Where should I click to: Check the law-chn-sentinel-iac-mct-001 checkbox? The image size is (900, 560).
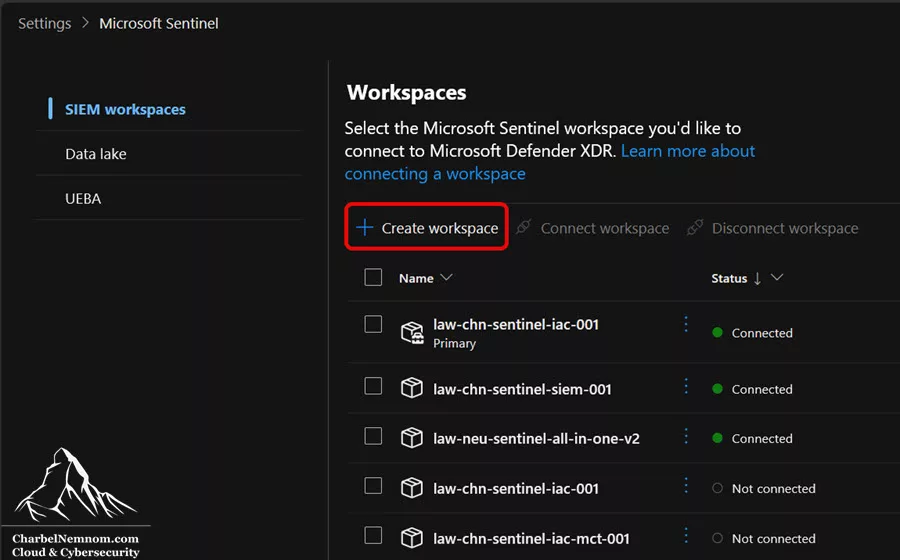click(x=373, y=535)
